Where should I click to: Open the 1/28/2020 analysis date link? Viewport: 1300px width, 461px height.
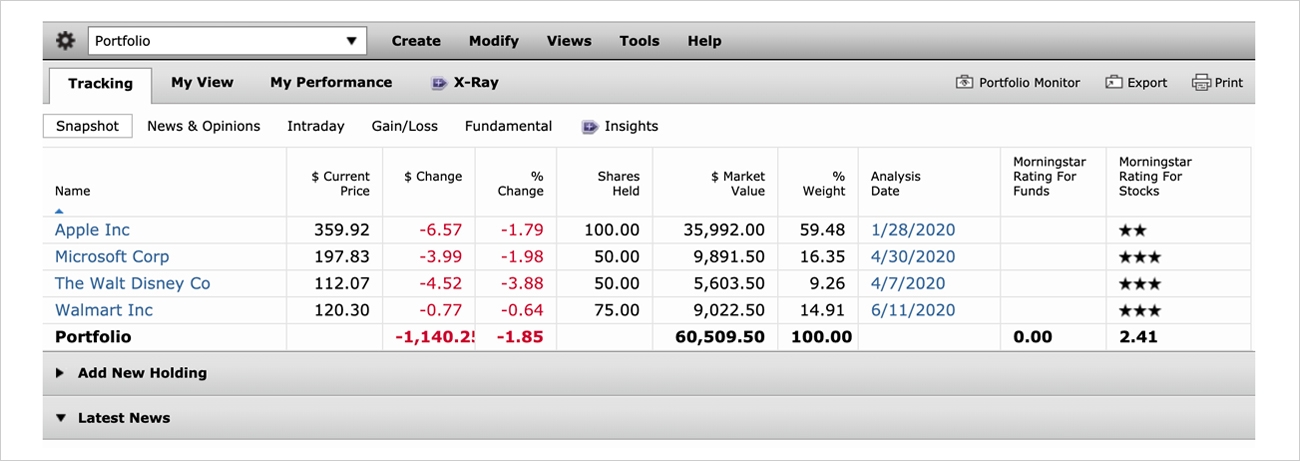[913, 230]
